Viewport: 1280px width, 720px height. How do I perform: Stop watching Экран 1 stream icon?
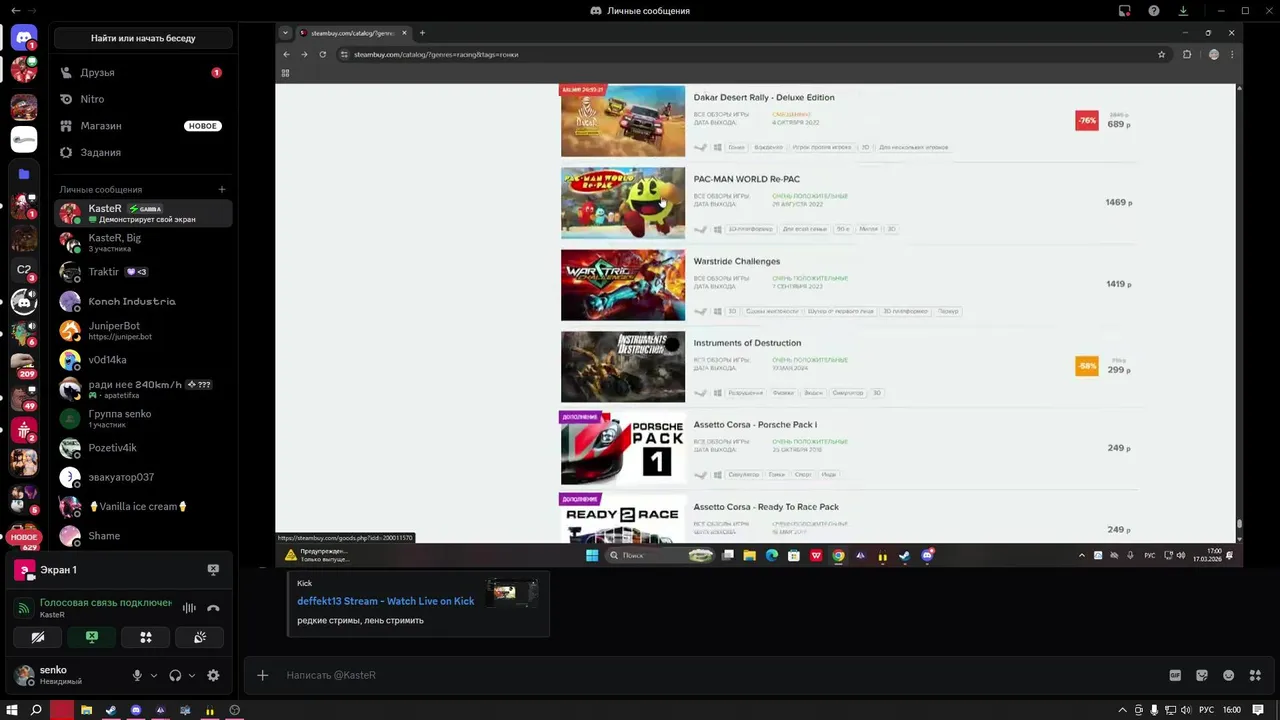click(213, 569)
